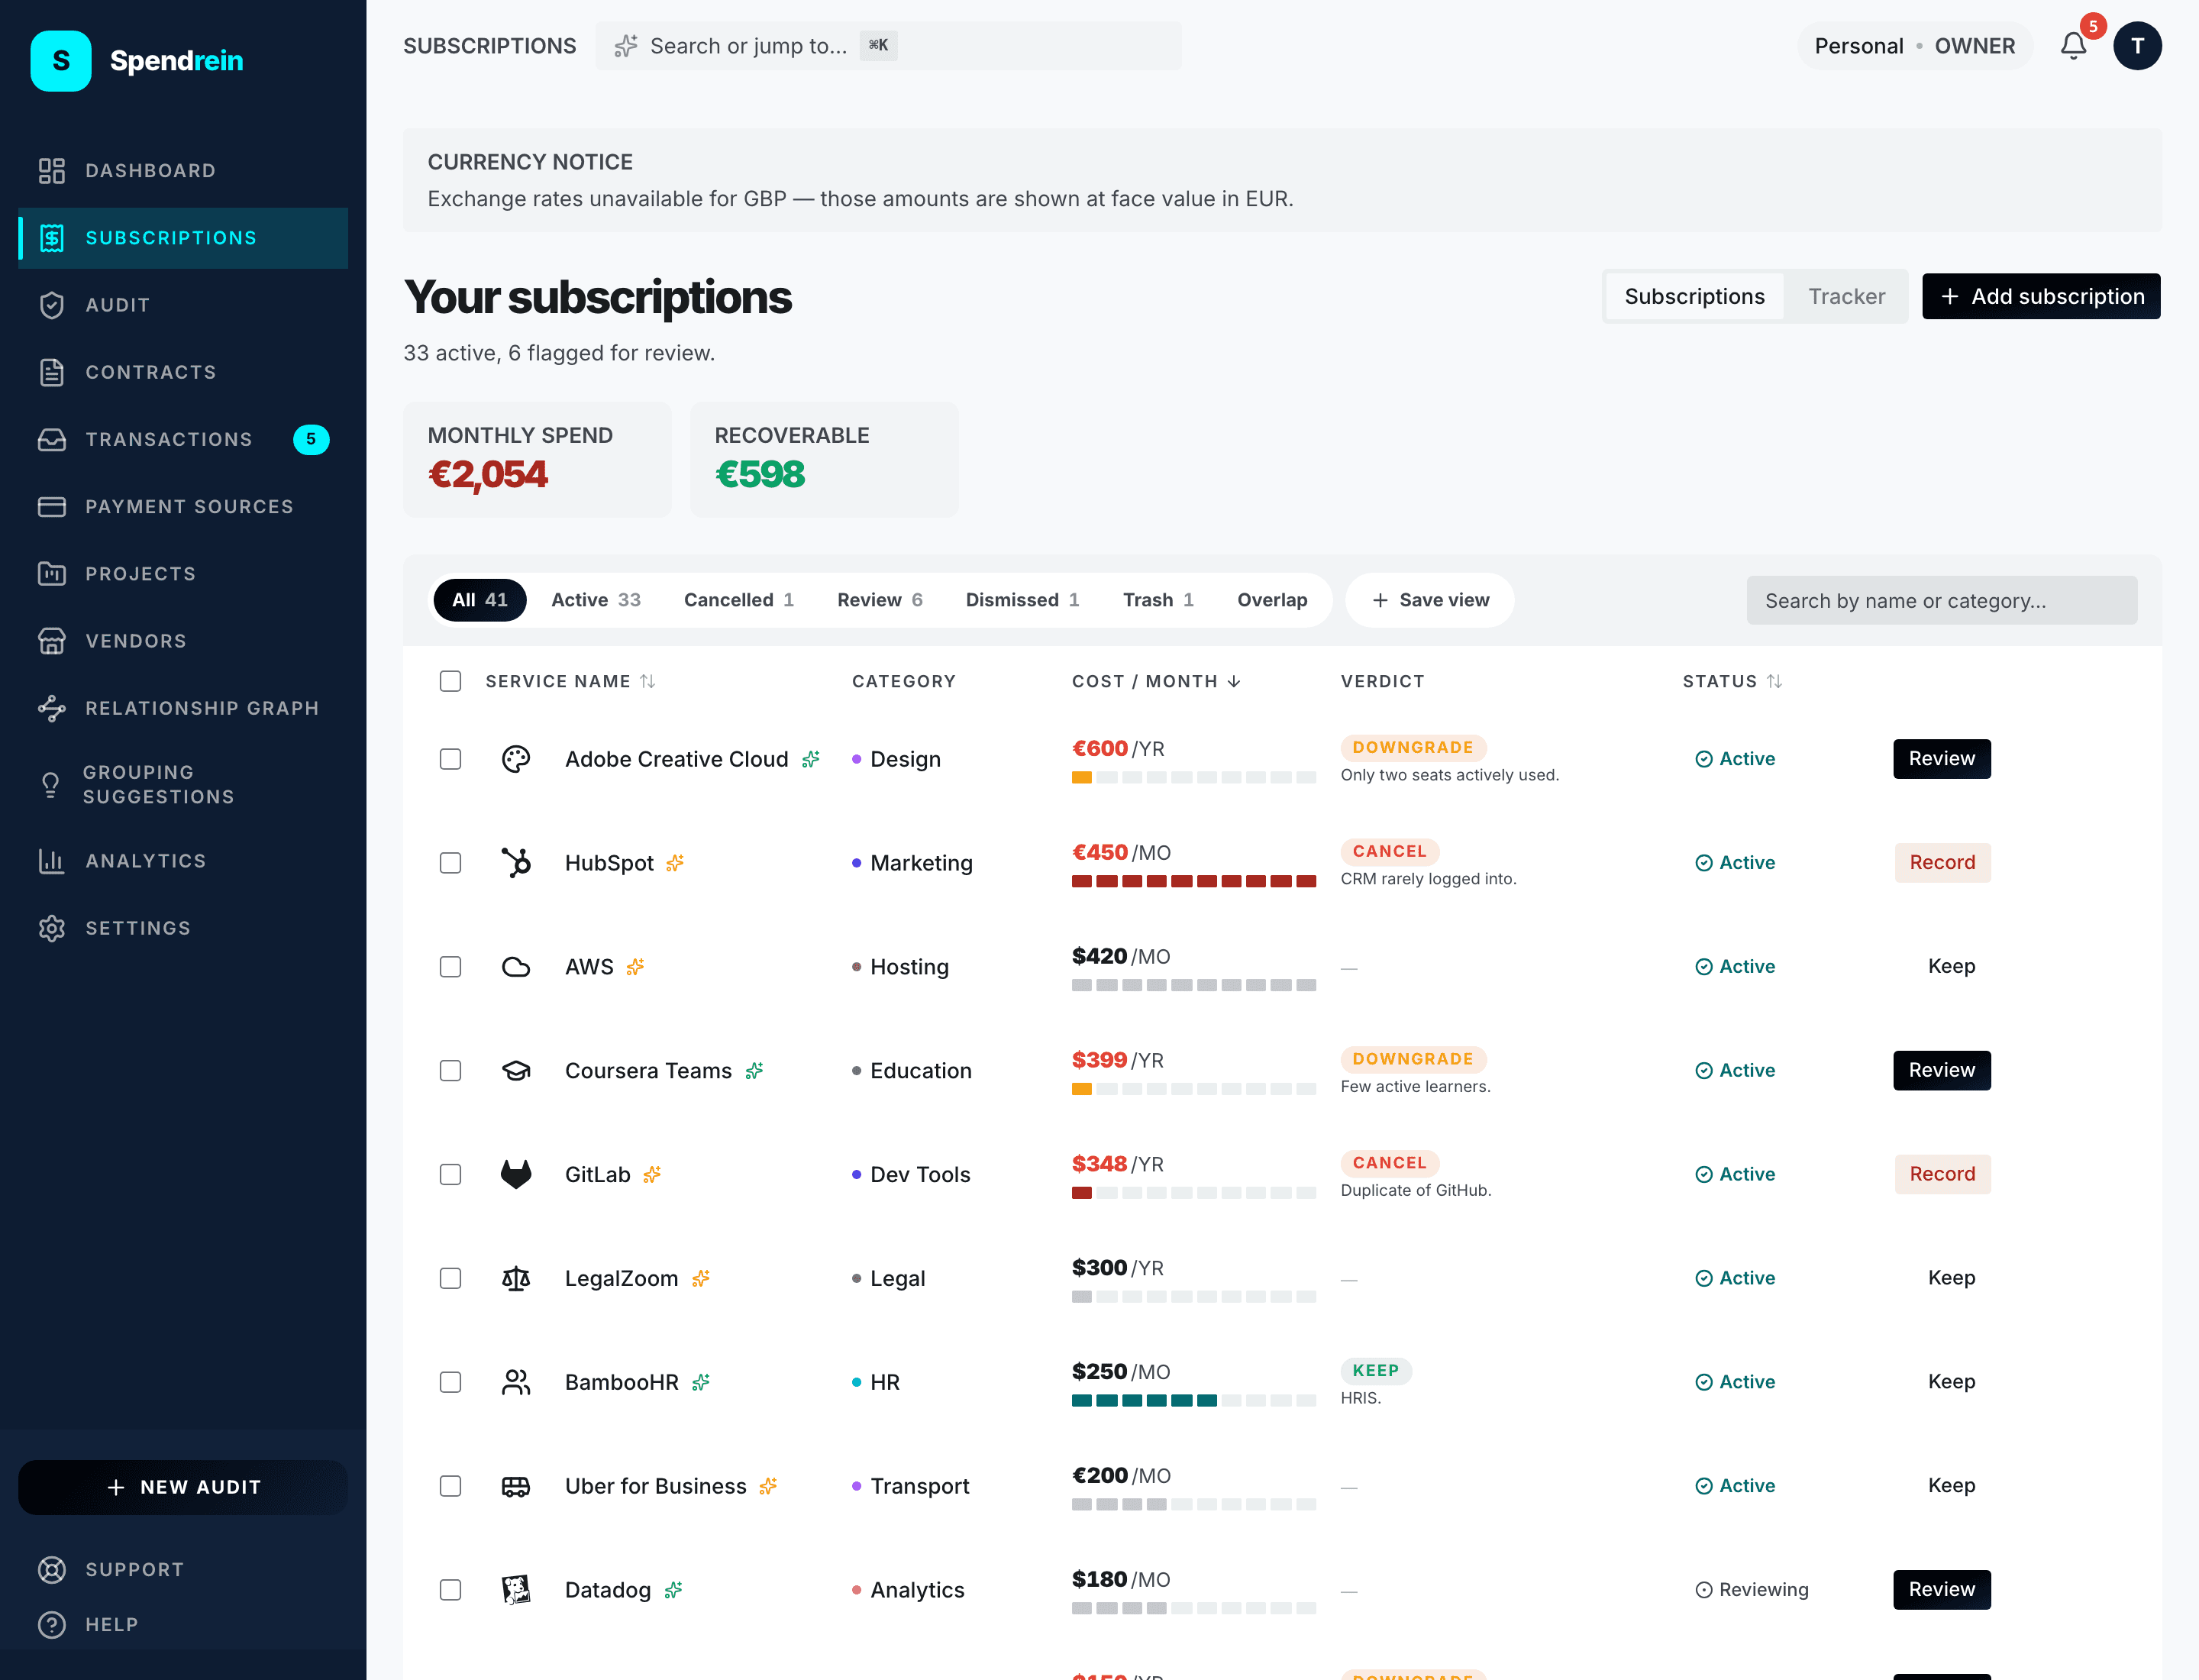Screen dimensions: 2199x1680
Task: Click the sparkle icon next to Coursera Teams
Action: (754, 1071)
